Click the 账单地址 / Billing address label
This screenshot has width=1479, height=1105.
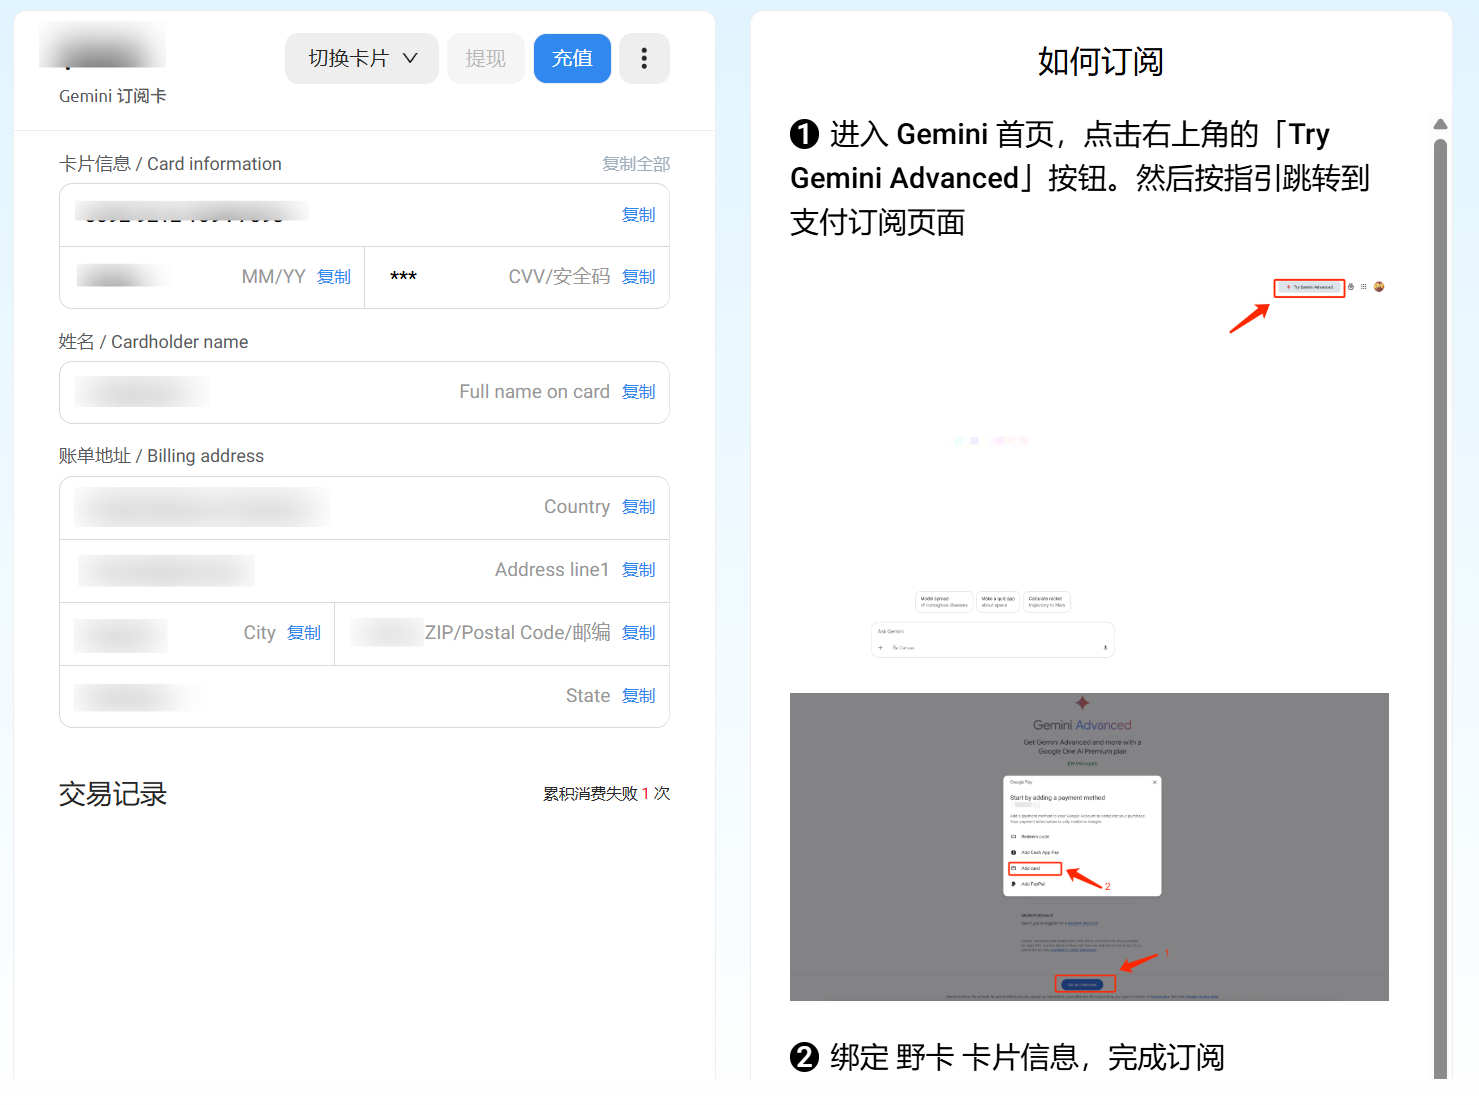coord(161,456)
